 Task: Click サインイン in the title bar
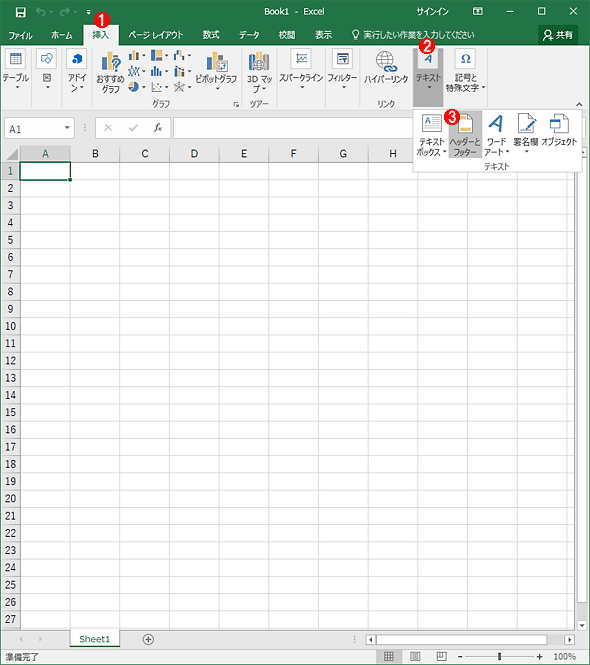pyautogui.click(x=432, y=12)
